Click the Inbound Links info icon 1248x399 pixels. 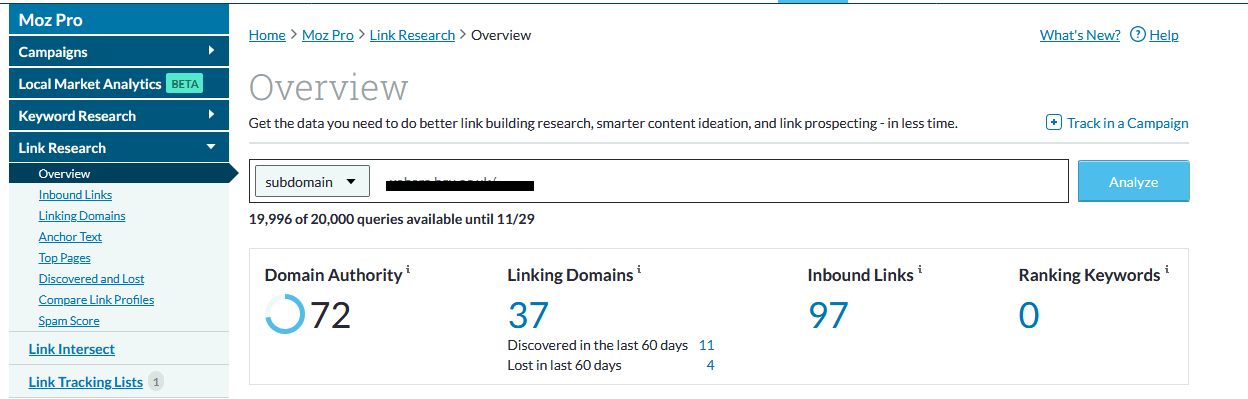click(x=920, y=270)
